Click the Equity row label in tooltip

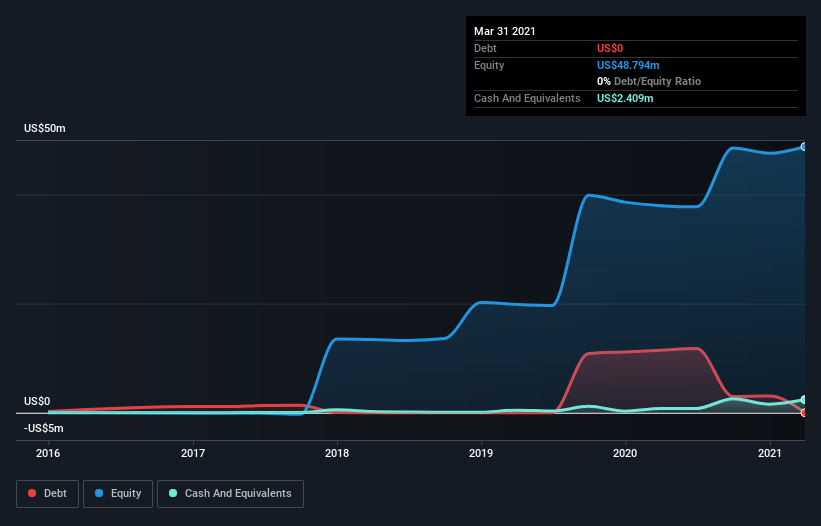[x=489, y=65]
